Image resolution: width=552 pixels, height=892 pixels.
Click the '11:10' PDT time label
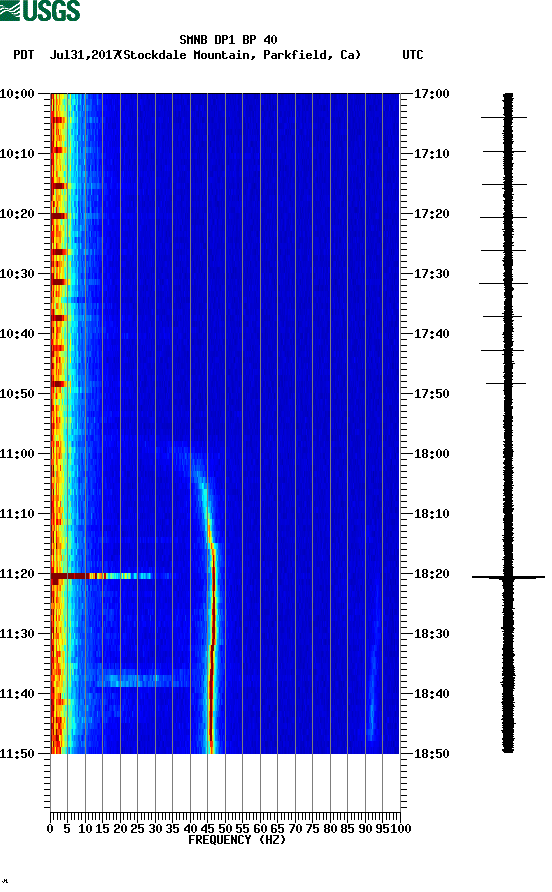(x=17, y=514)
